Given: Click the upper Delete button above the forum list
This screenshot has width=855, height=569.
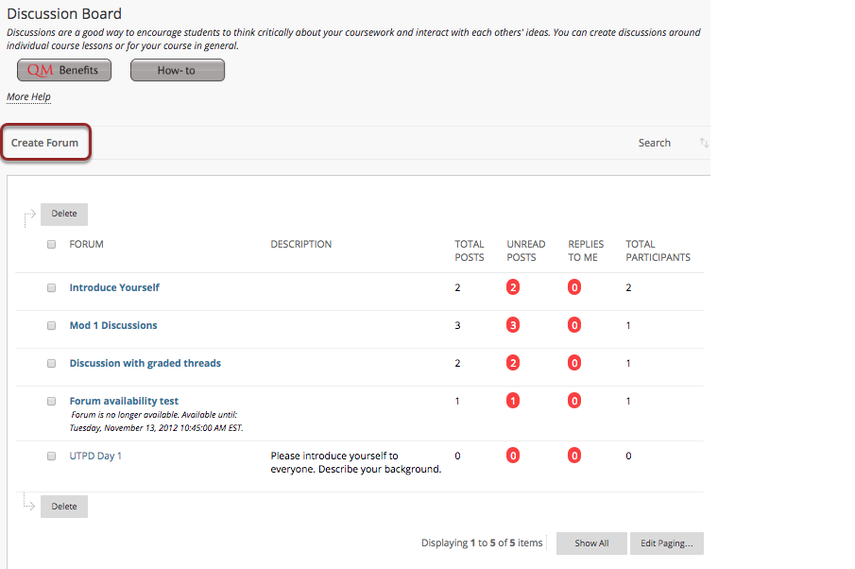Looking at the screenshot, I should tap(64, 214).
